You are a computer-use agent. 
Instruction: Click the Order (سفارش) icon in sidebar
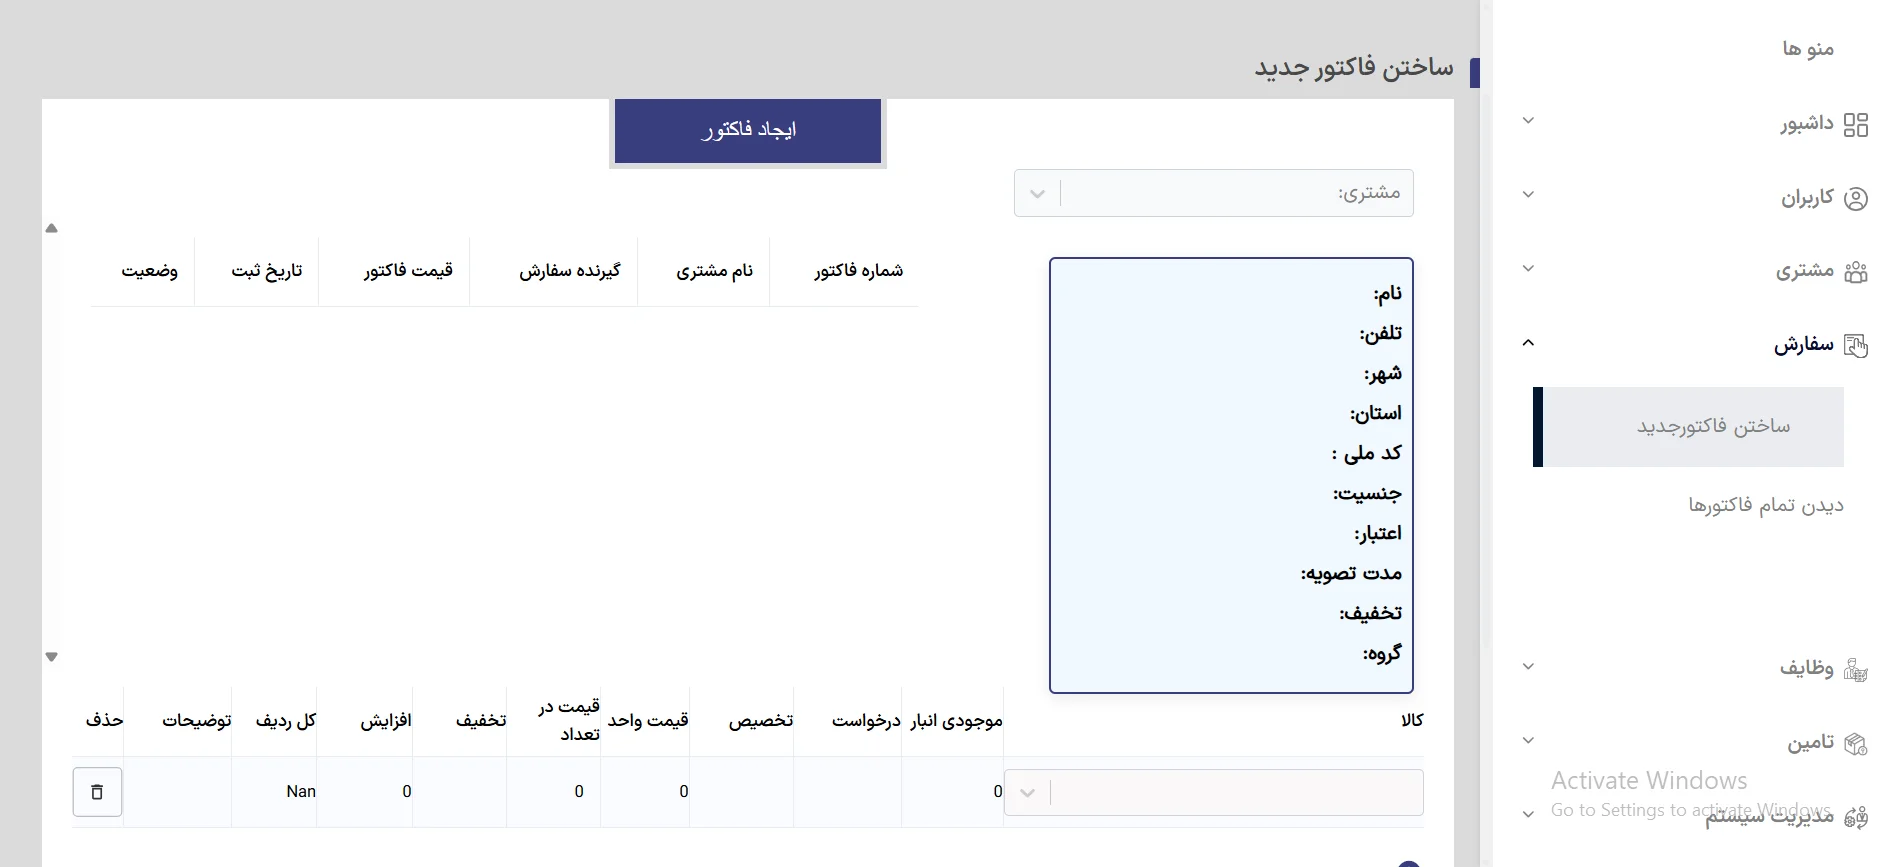click(1855, 346)
